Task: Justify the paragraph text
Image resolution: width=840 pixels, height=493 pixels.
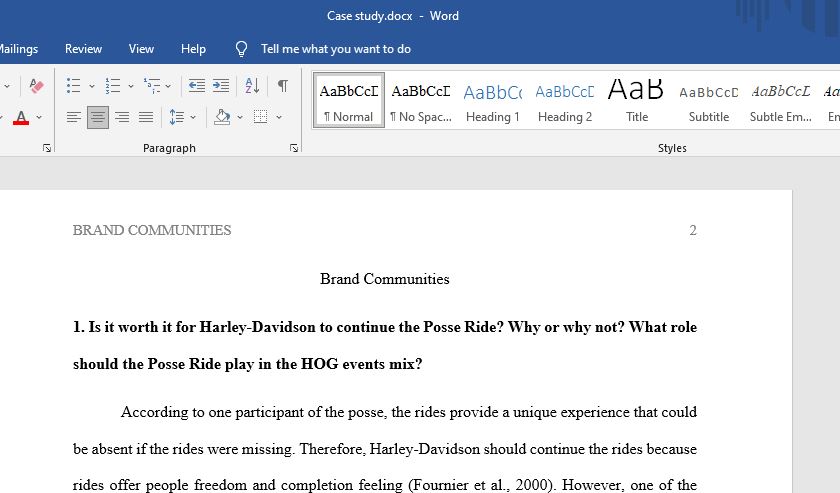Action: pyautogui.click(x=146, y=117)
